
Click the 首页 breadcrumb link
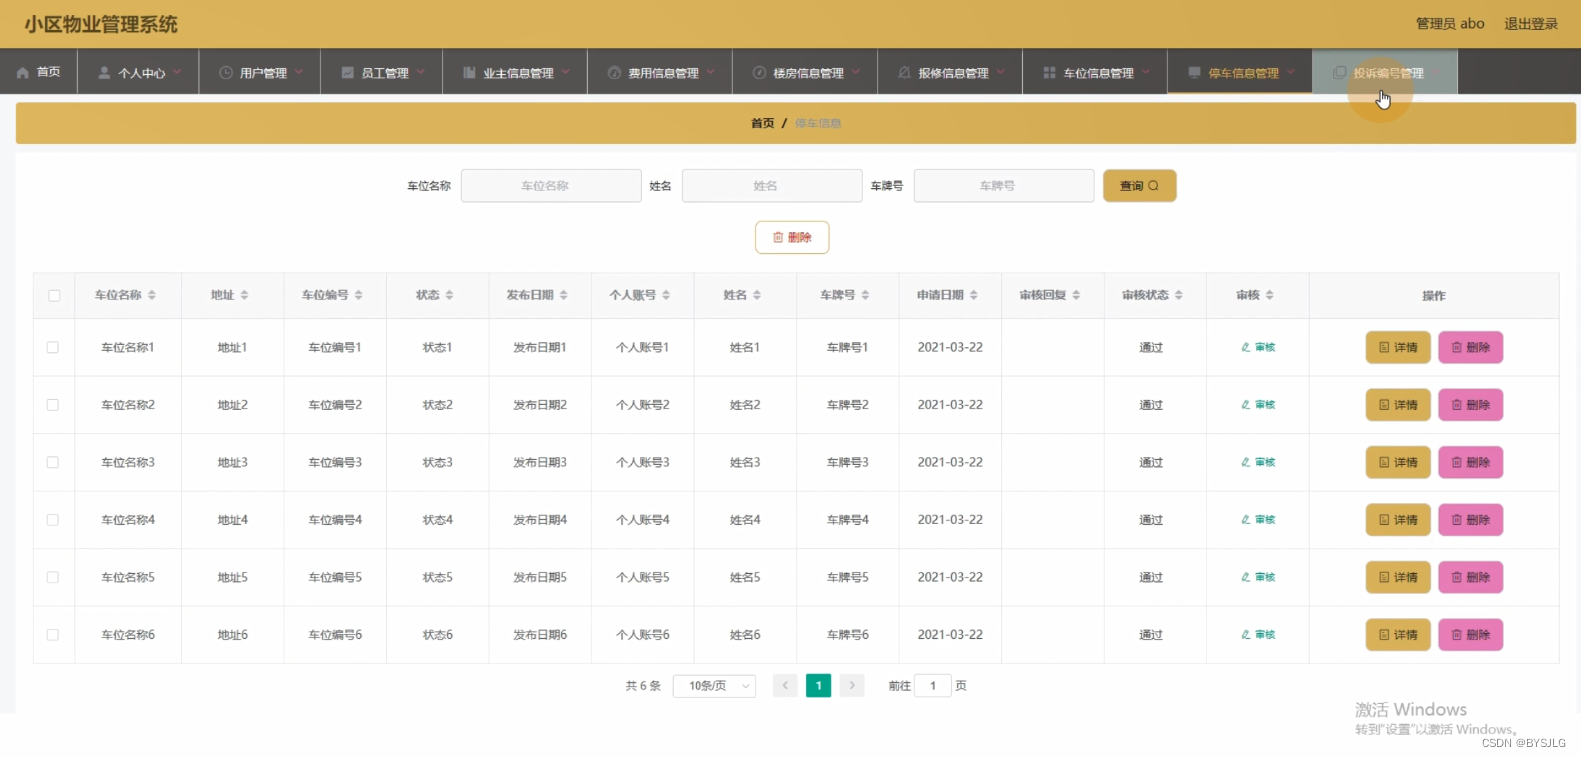[x=762, y=123]
